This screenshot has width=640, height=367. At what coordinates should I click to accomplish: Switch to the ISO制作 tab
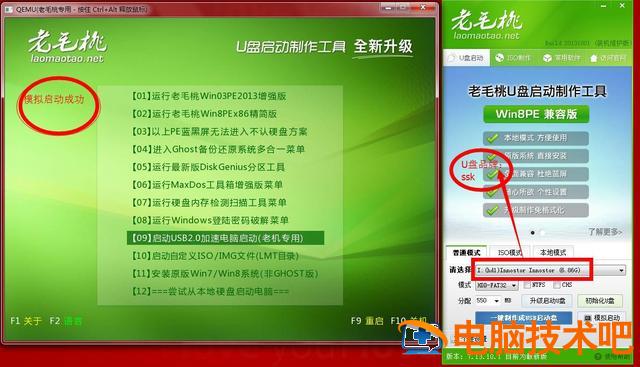click(x=513, y=58)
